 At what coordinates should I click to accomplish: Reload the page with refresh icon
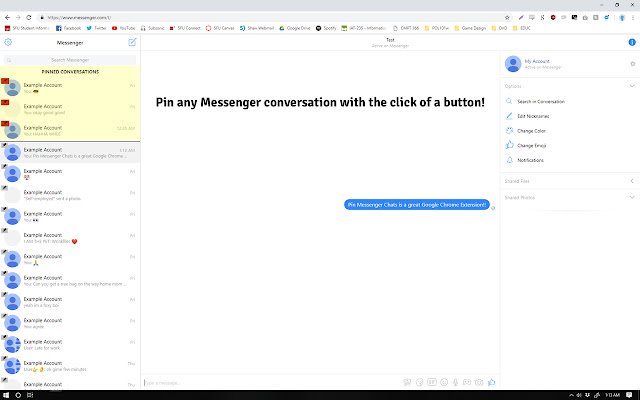29,18
